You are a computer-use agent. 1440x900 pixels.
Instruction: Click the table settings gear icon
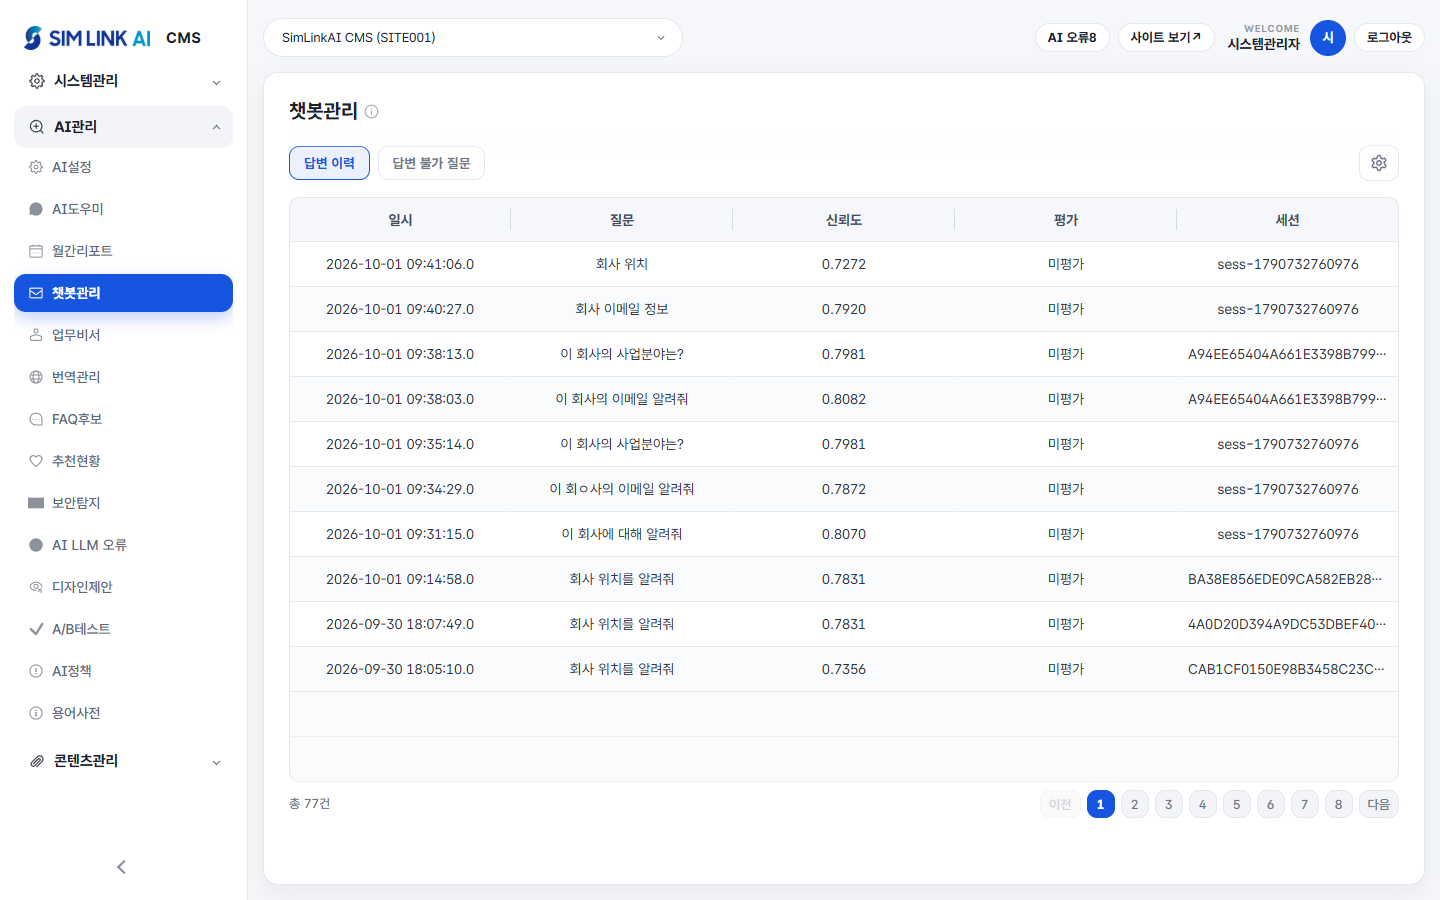[1379, 163]
